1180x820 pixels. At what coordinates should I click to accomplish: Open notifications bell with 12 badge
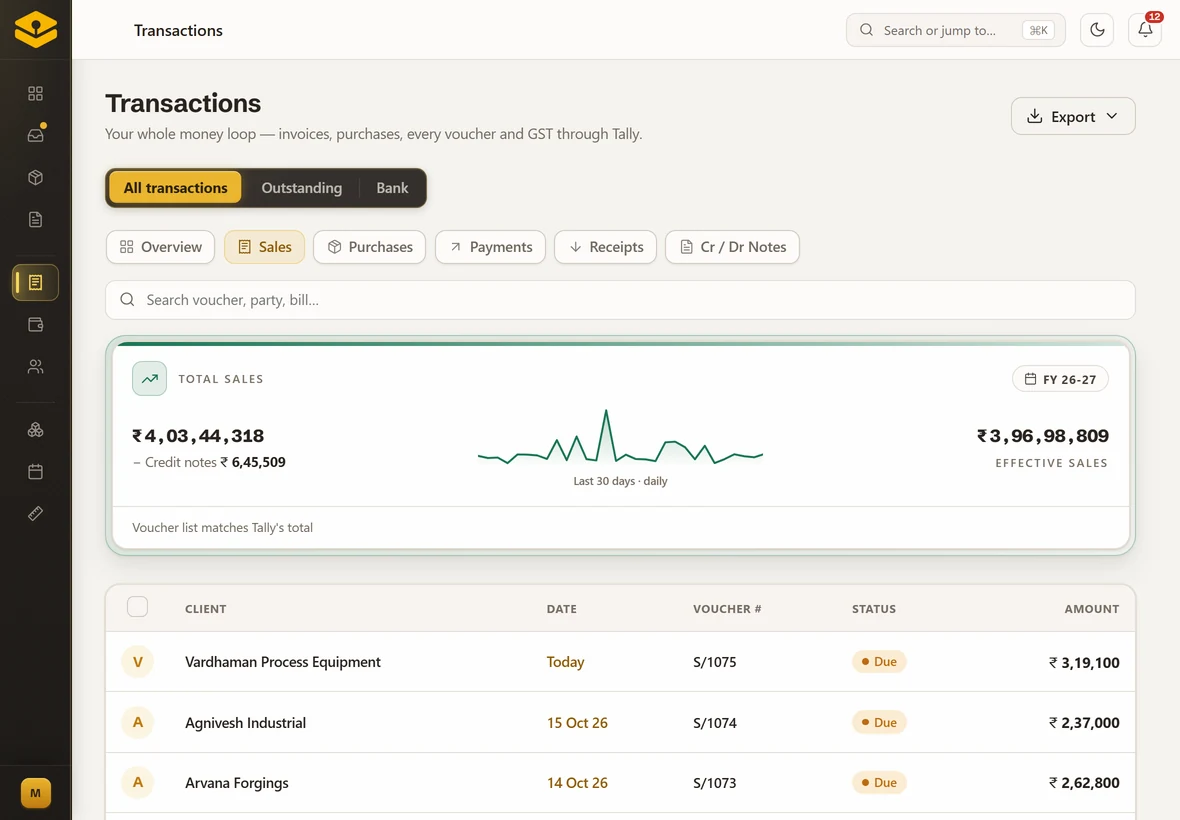pyautogui.click(x=1145, y=30)
